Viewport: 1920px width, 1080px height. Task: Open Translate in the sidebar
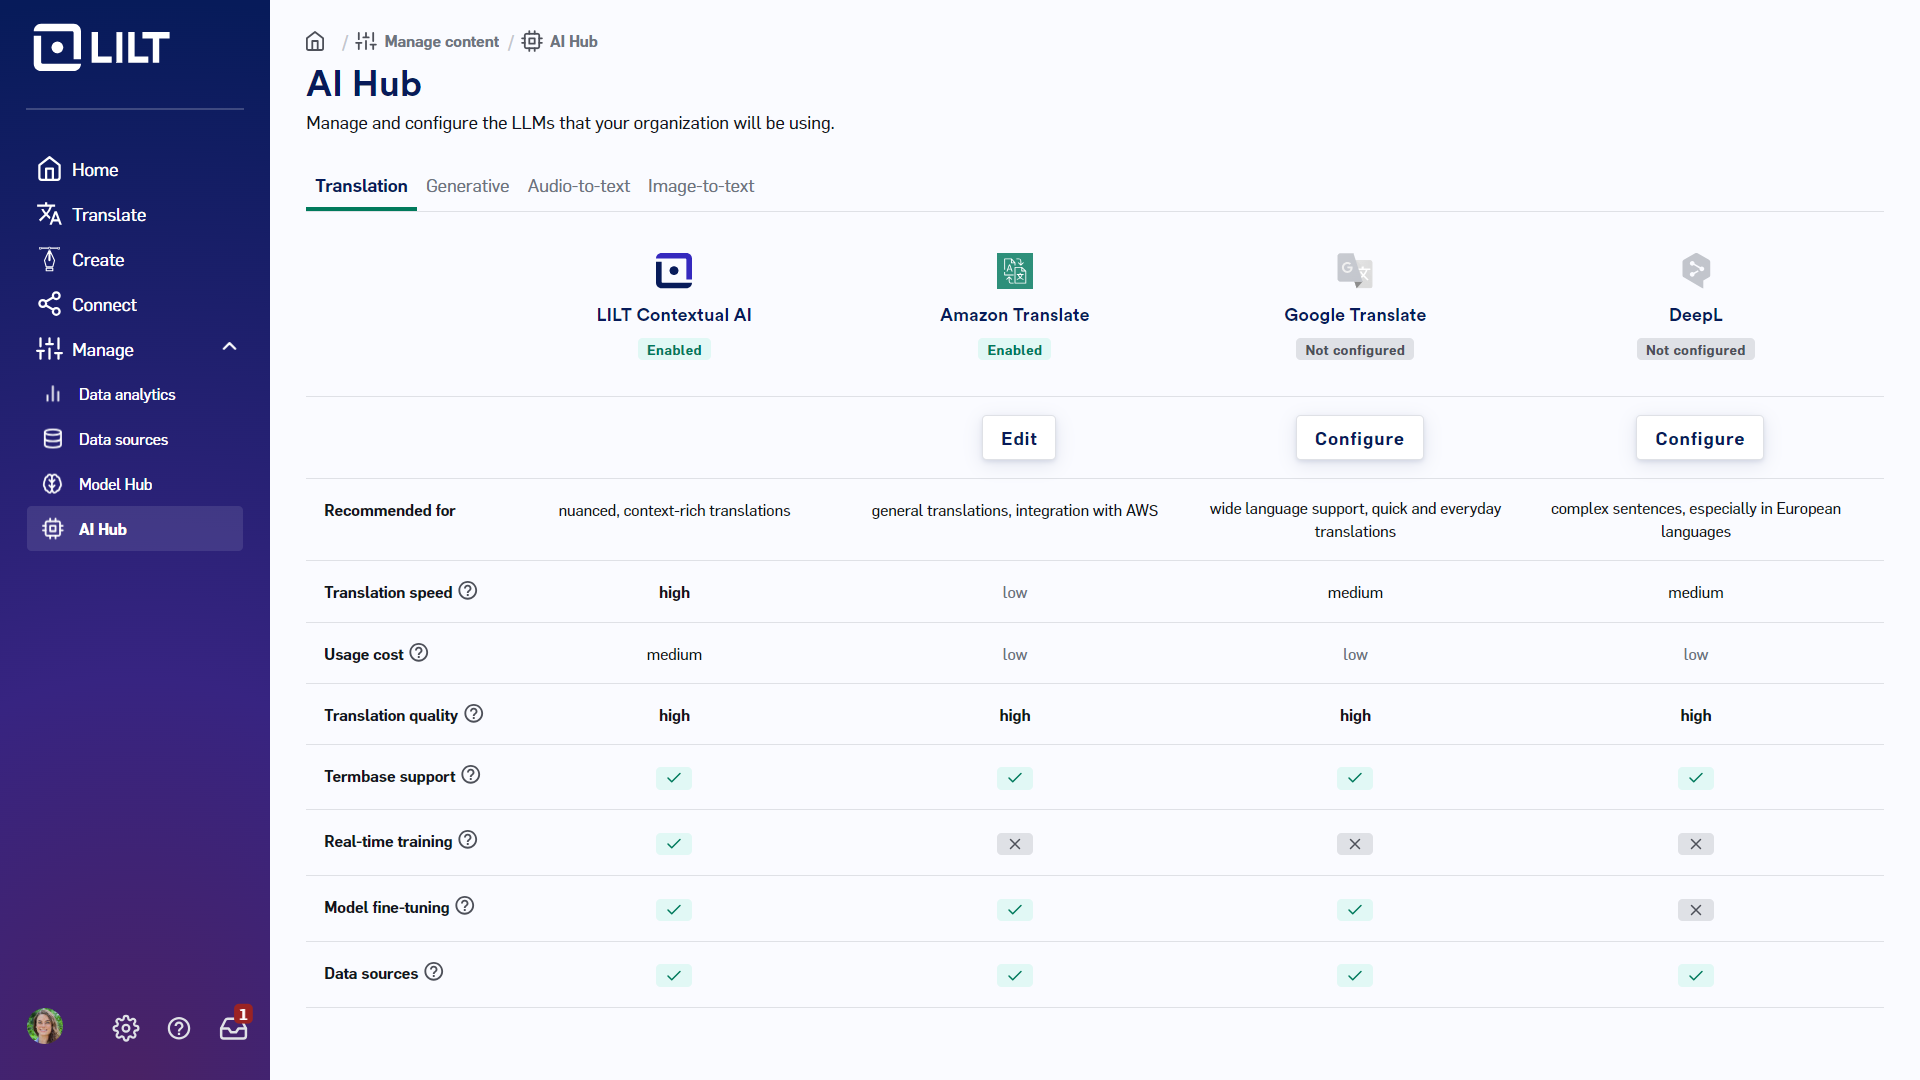click(135, 215)
